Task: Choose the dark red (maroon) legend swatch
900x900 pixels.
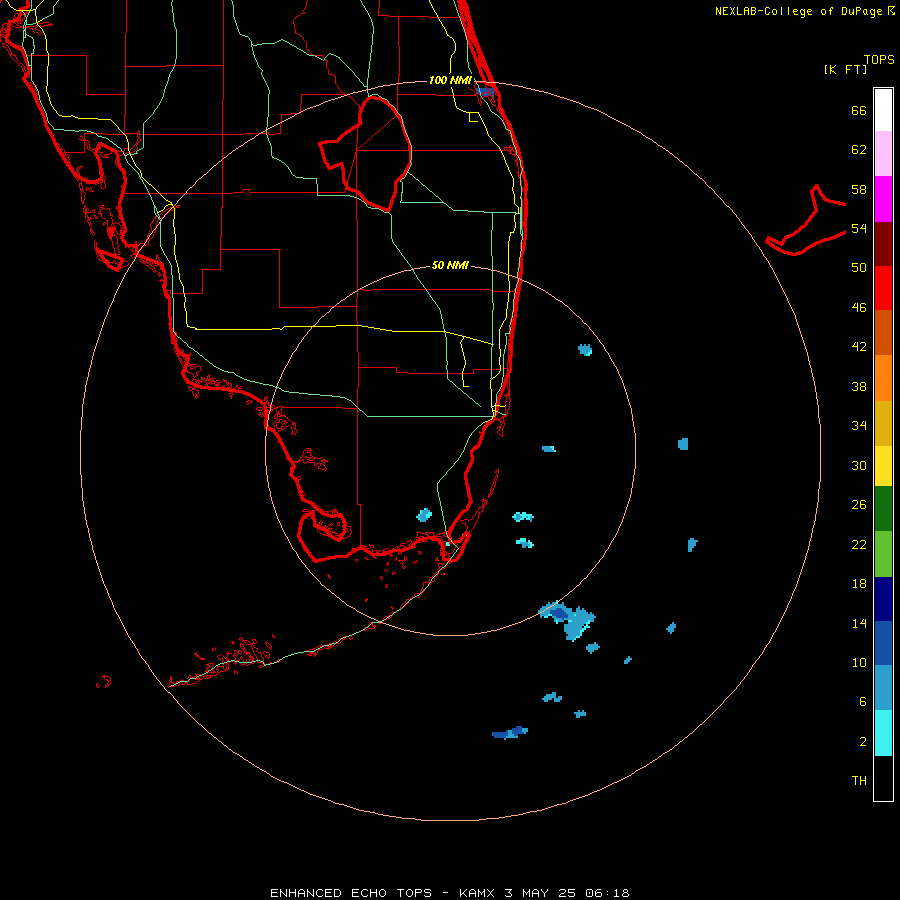Action: (x=883, y=244)
